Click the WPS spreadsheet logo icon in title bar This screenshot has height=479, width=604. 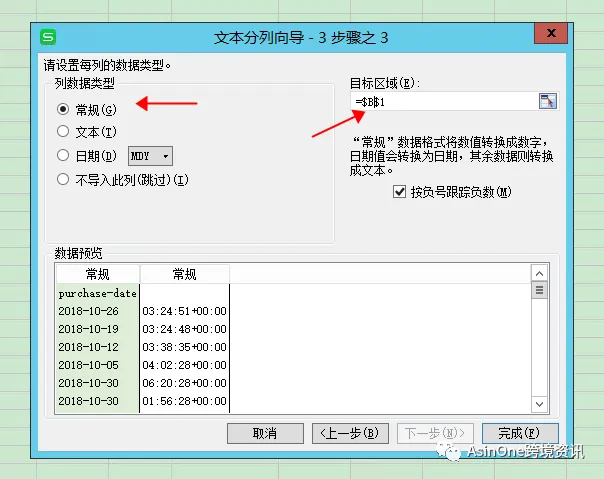48,37
